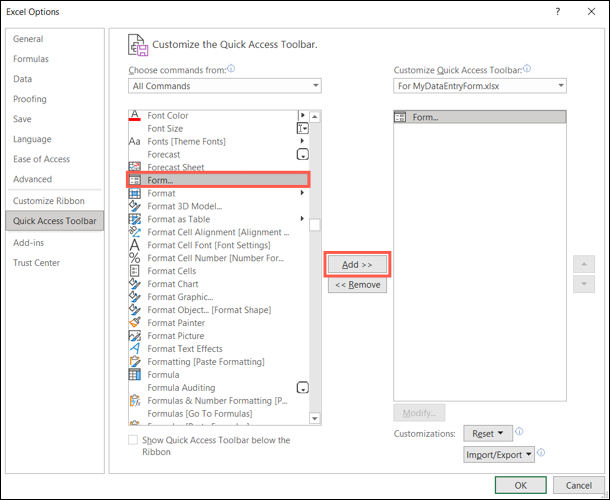Click the OK button
This screenshot has width=610, height=500.
pos(521,485)
